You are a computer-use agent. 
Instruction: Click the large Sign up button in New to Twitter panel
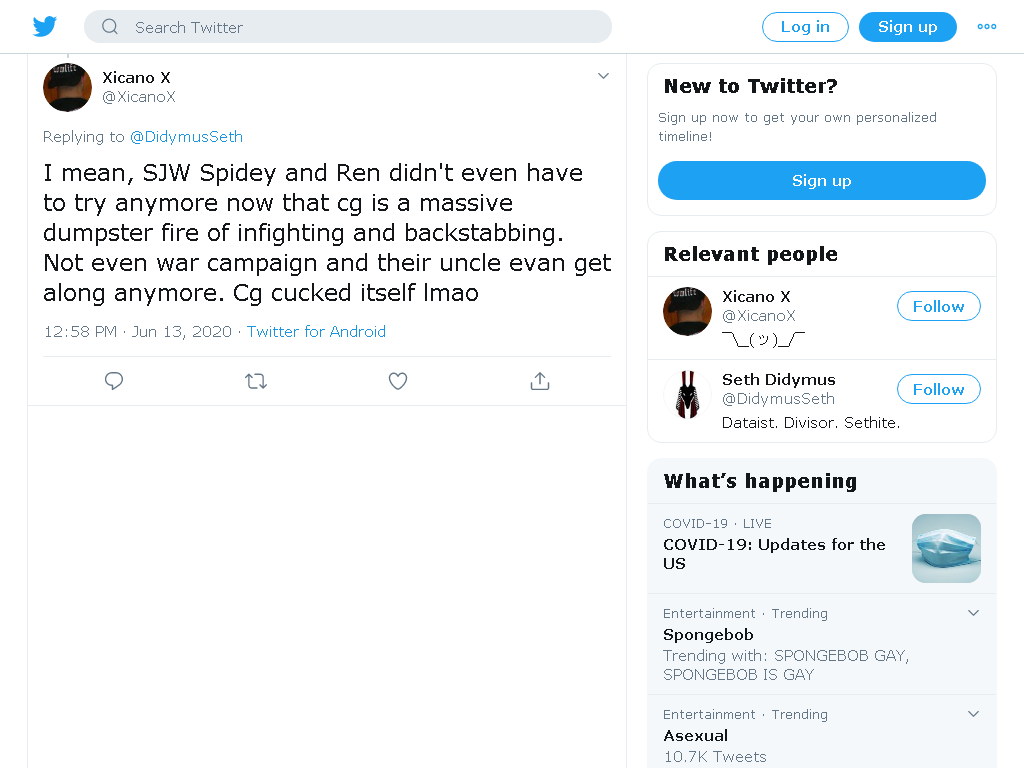(x=822, y=180)
